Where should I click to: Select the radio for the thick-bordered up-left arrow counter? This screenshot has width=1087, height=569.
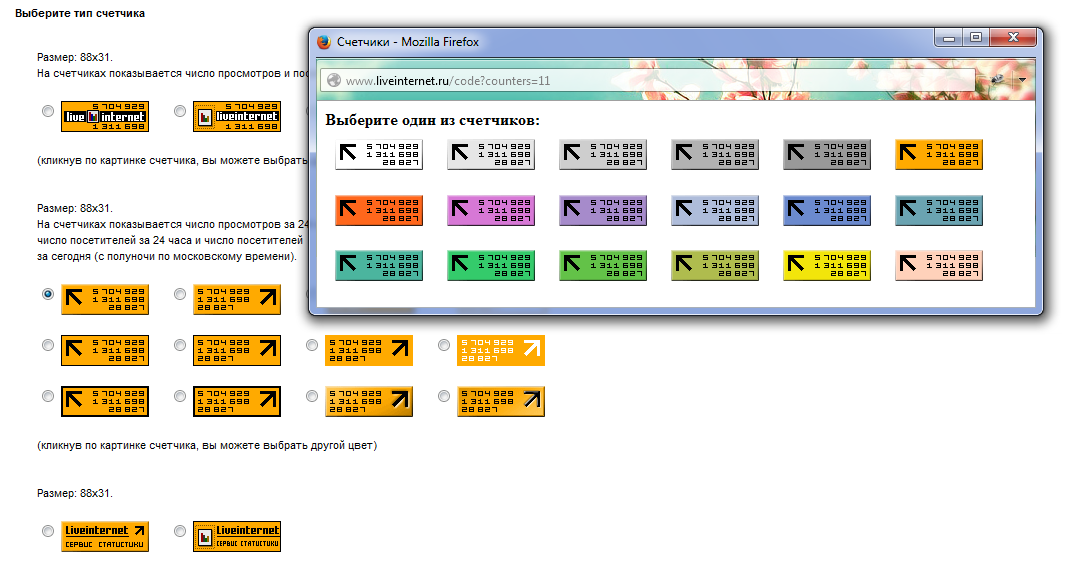coord(48,396)
